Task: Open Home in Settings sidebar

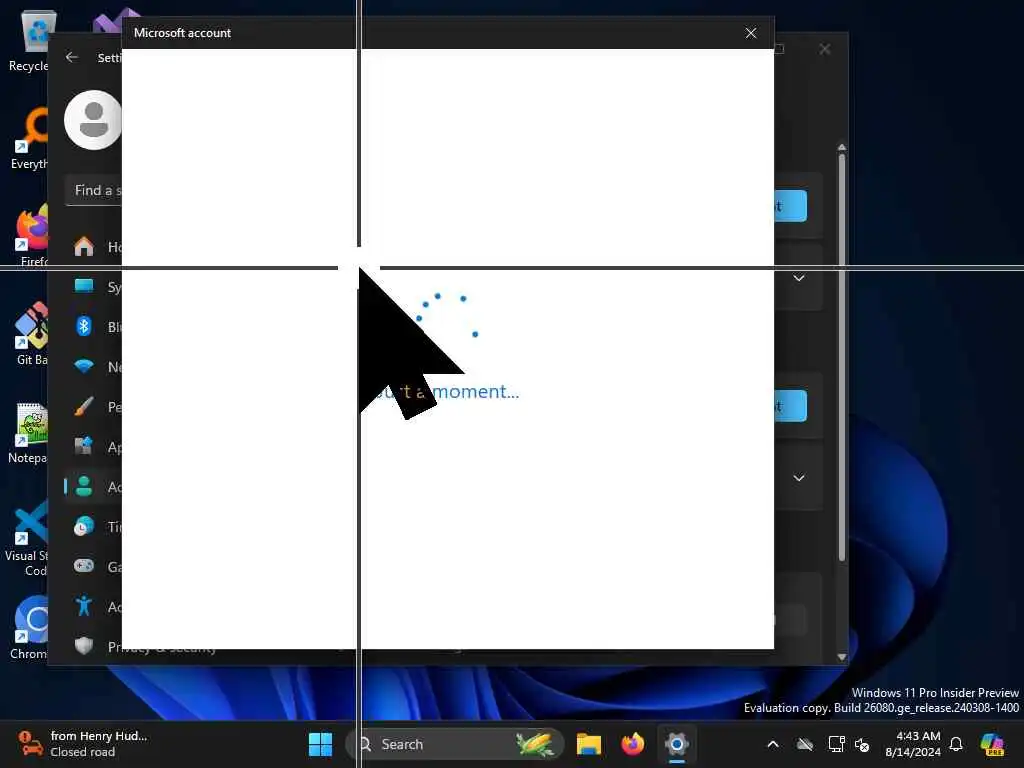Action: coord(84,247)
